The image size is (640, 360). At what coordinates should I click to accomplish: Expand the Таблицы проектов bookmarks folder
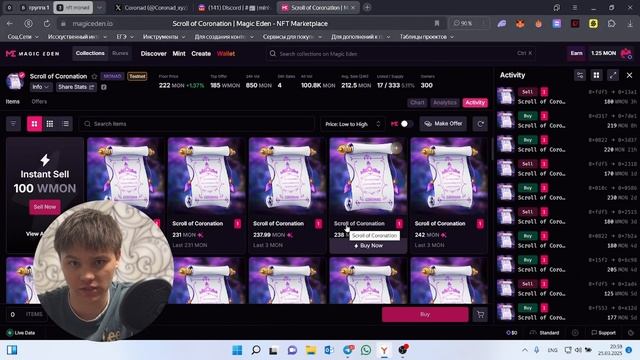click(x=427, y=37)
